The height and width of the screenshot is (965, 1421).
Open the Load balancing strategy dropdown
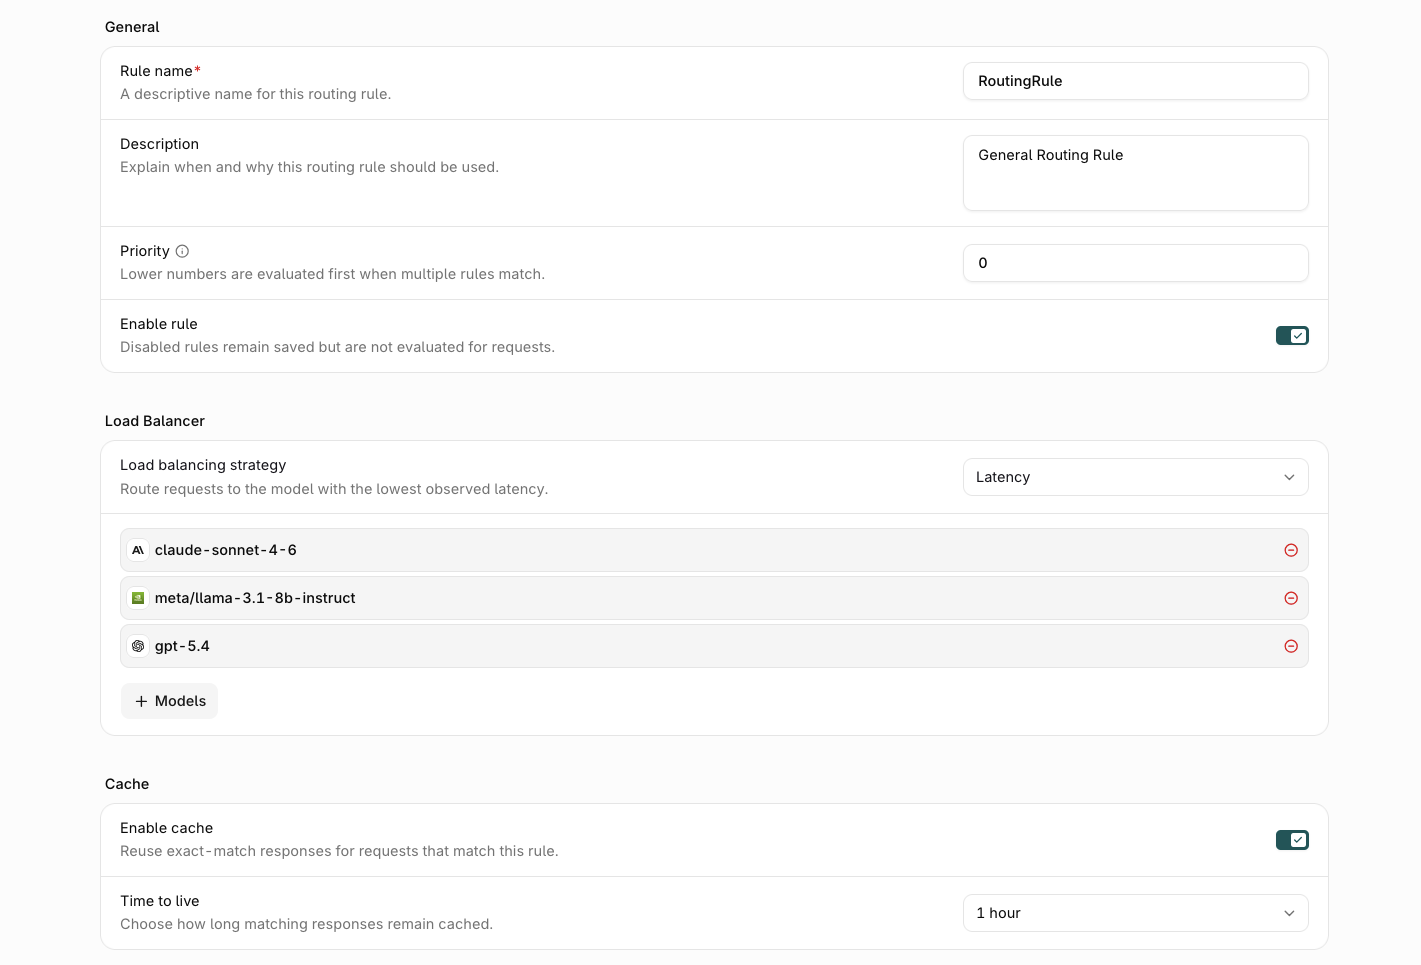pyautogui.click(x=1135, y=477)
